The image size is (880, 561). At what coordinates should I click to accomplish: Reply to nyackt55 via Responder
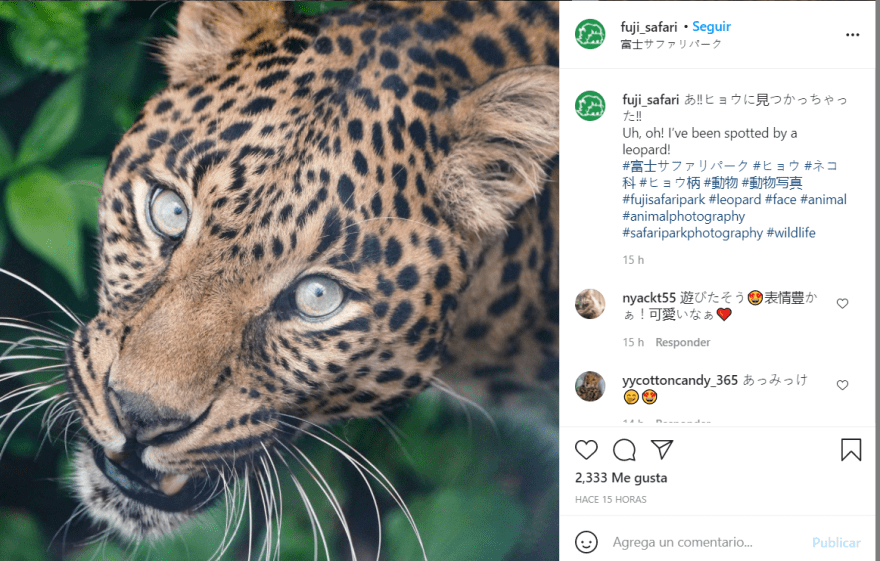pyautogui.click(x=682, y=342)
